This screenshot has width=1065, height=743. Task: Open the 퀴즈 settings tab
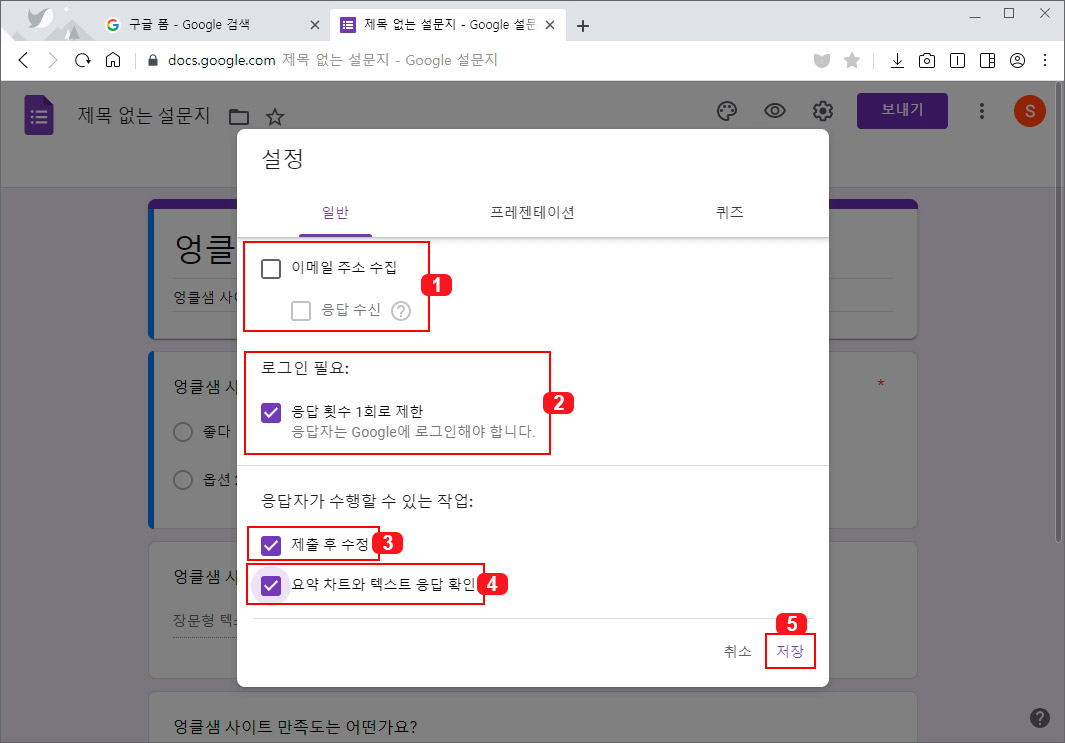click(x=730, y=212)
